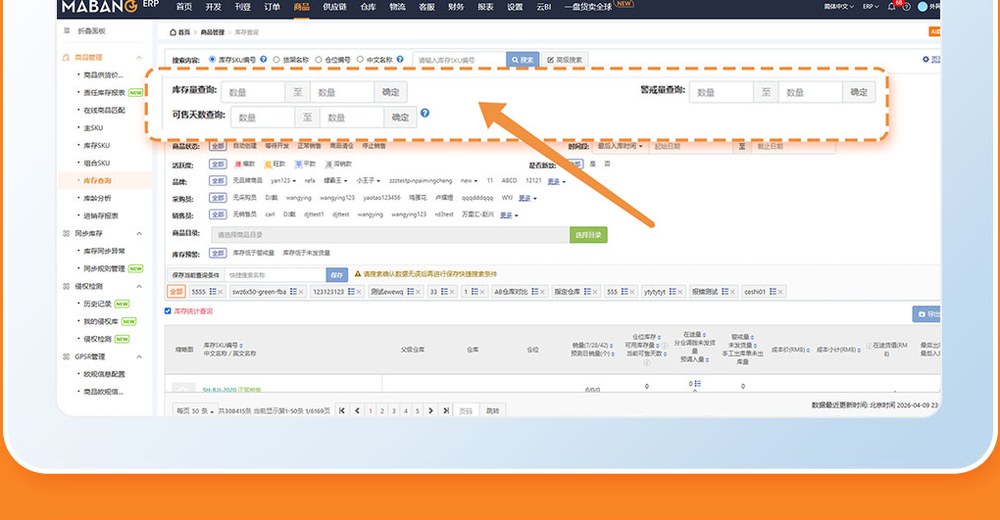This screenshot has height=520, width=1000.
Task: Click the blue 搜索 search button
Action: point(522,60)
